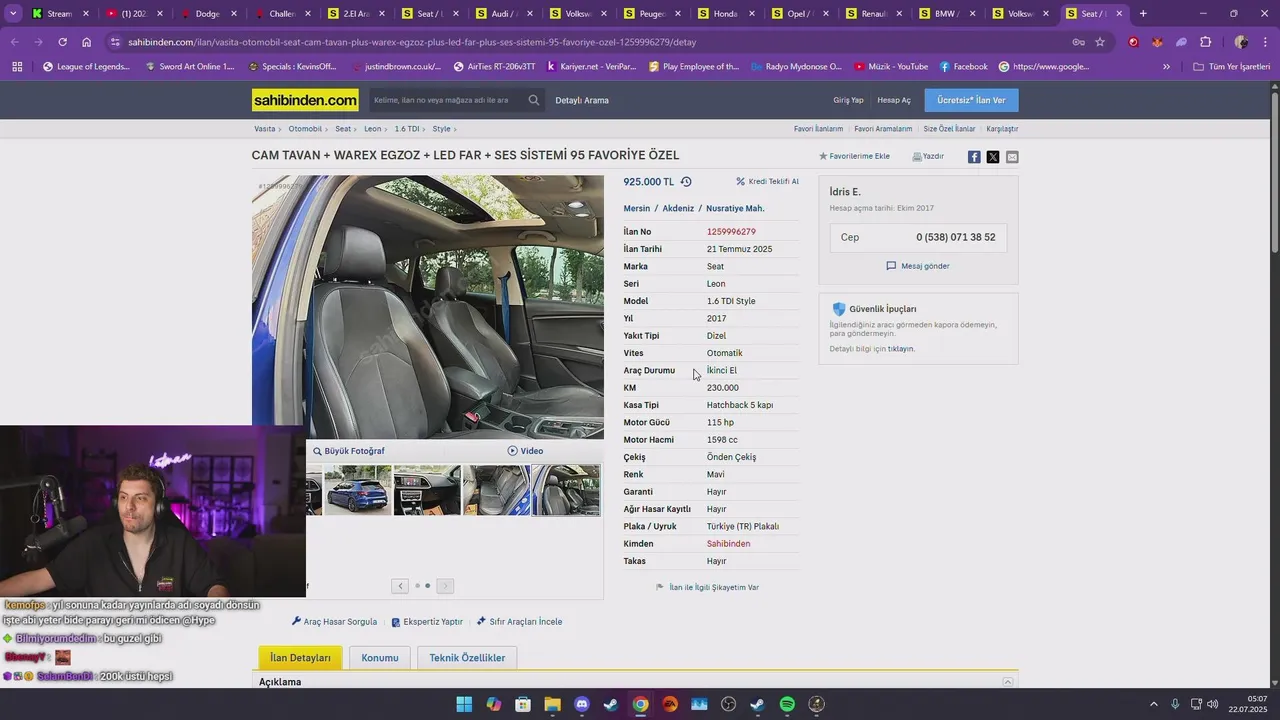Viewport: 1280px width, 720px height.
Task: Click 1.6 TDI breadcrumb
Action: [x=407, y=129]
